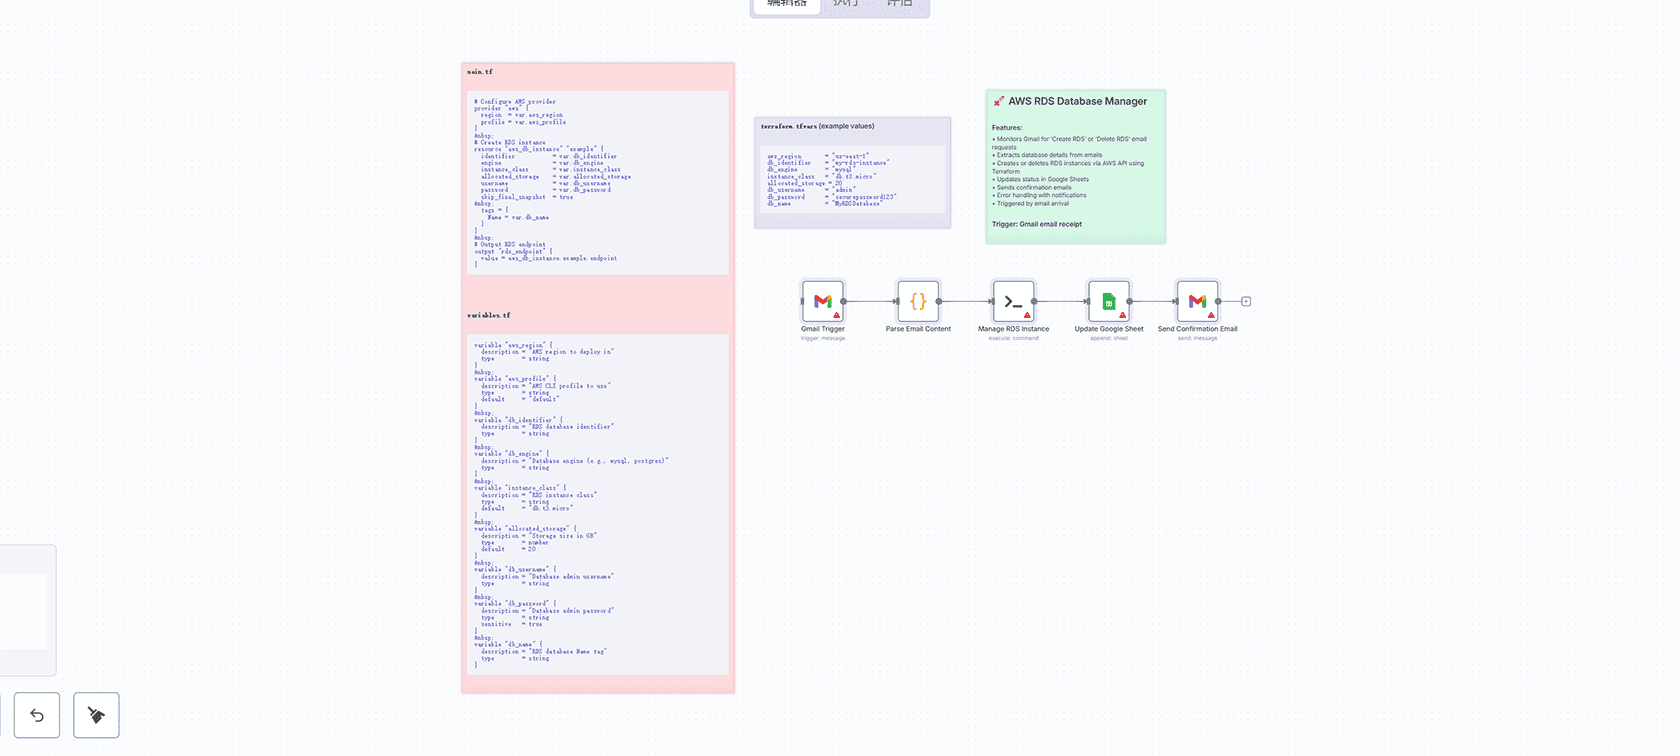This screenshot has height=756, width=1680.
Task: Click warning triangle on Send Confirmation Email
Action: coord(1211,315)
